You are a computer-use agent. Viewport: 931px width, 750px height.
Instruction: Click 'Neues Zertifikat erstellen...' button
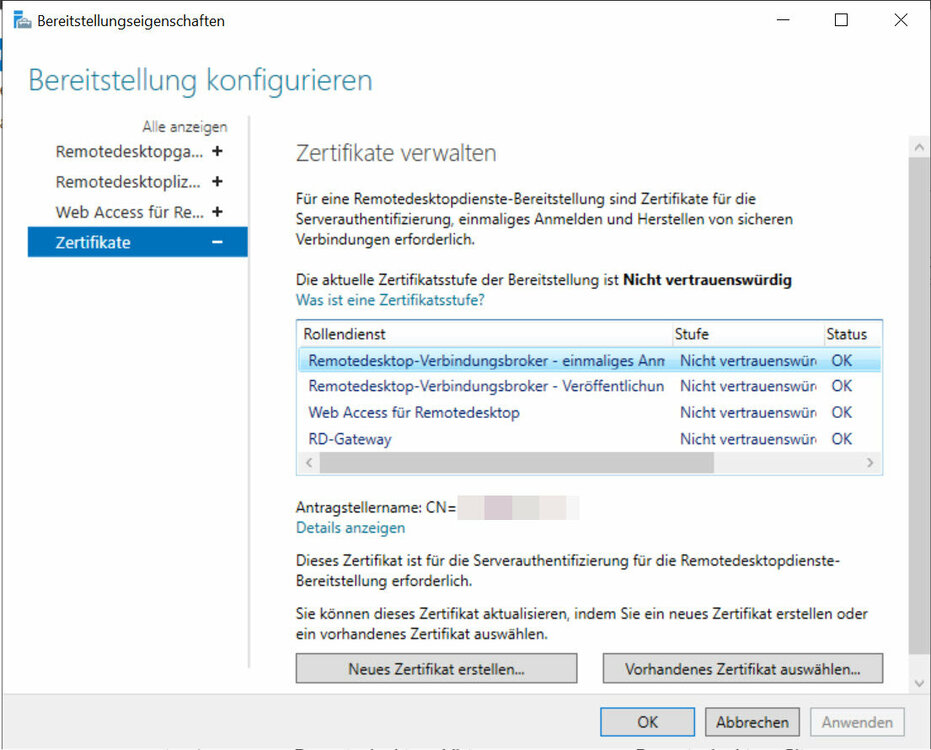[436, 669]
